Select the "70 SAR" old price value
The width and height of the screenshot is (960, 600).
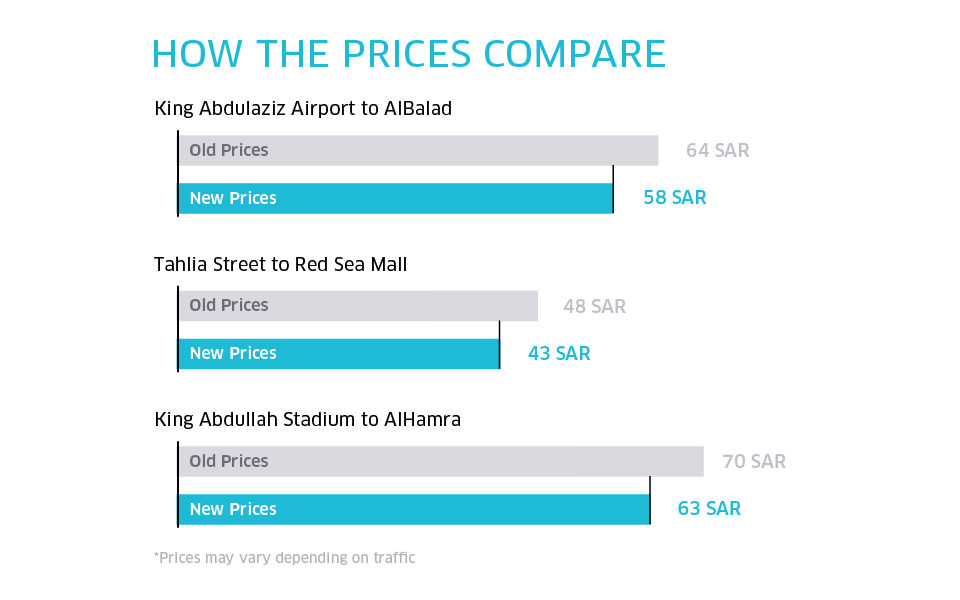pyautogui.click(x=754, y=461)
